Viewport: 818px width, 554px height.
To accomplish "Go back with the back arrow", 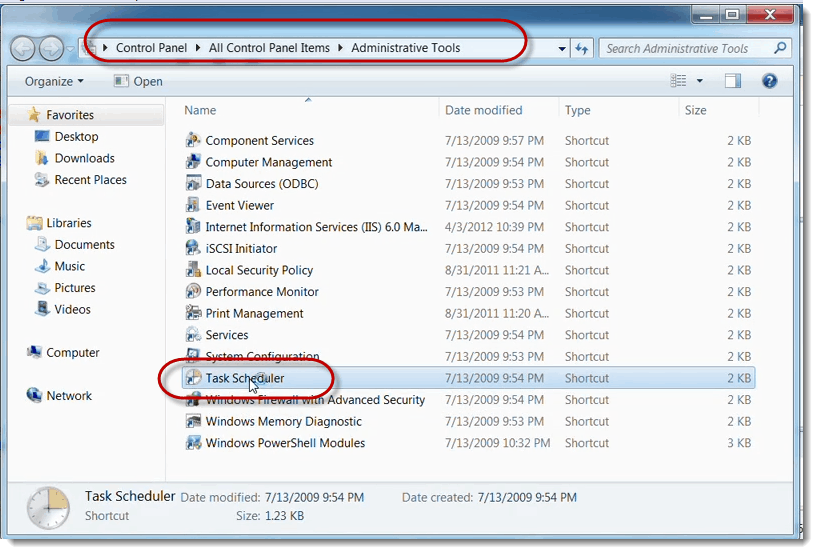I will pyautogui.click(x=23, y=50).
